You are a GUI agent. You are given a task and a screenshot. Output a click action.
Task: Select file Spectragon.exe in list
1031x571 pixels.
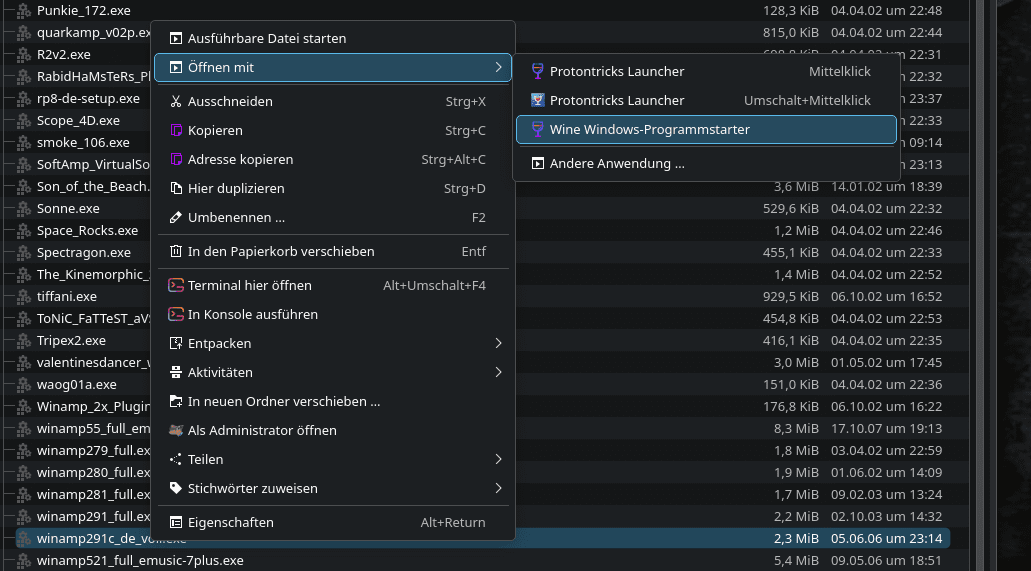[x=84, y=253]
